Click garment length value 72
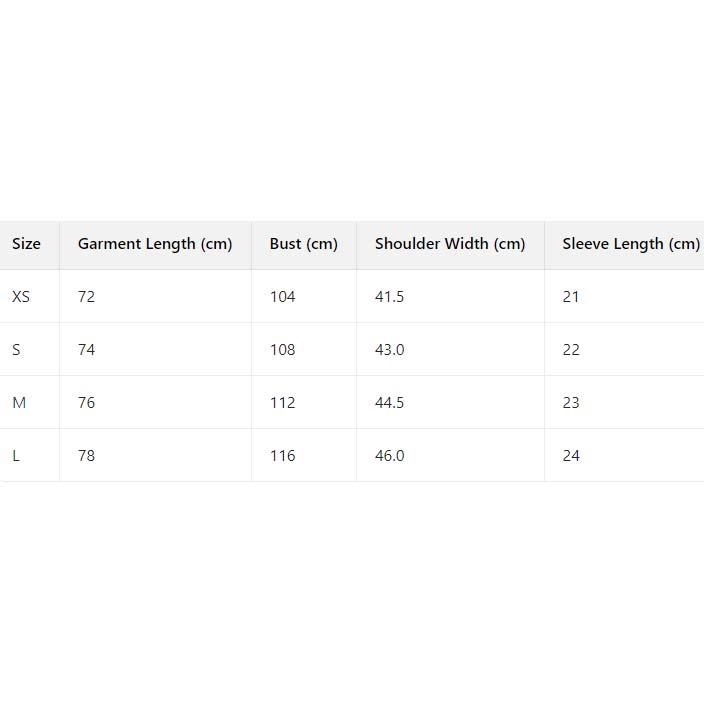 click(87, 297)
